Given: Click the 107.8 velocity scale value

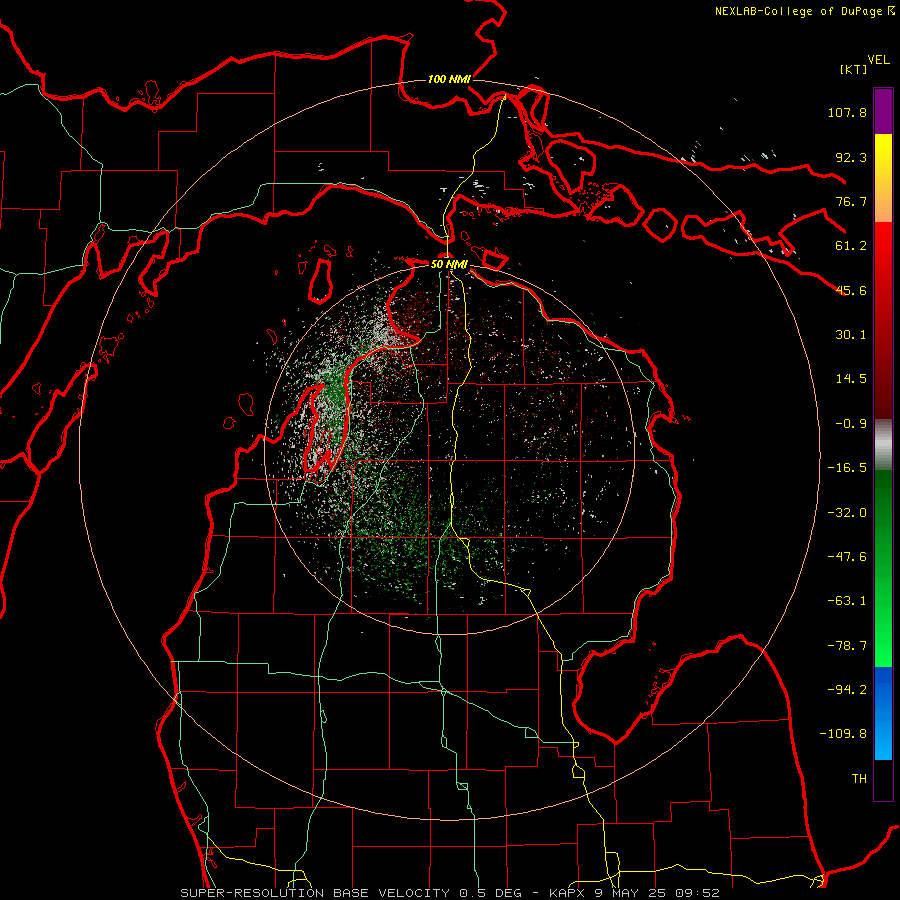Looking at the screenshot, I should [x=847, y=112].
